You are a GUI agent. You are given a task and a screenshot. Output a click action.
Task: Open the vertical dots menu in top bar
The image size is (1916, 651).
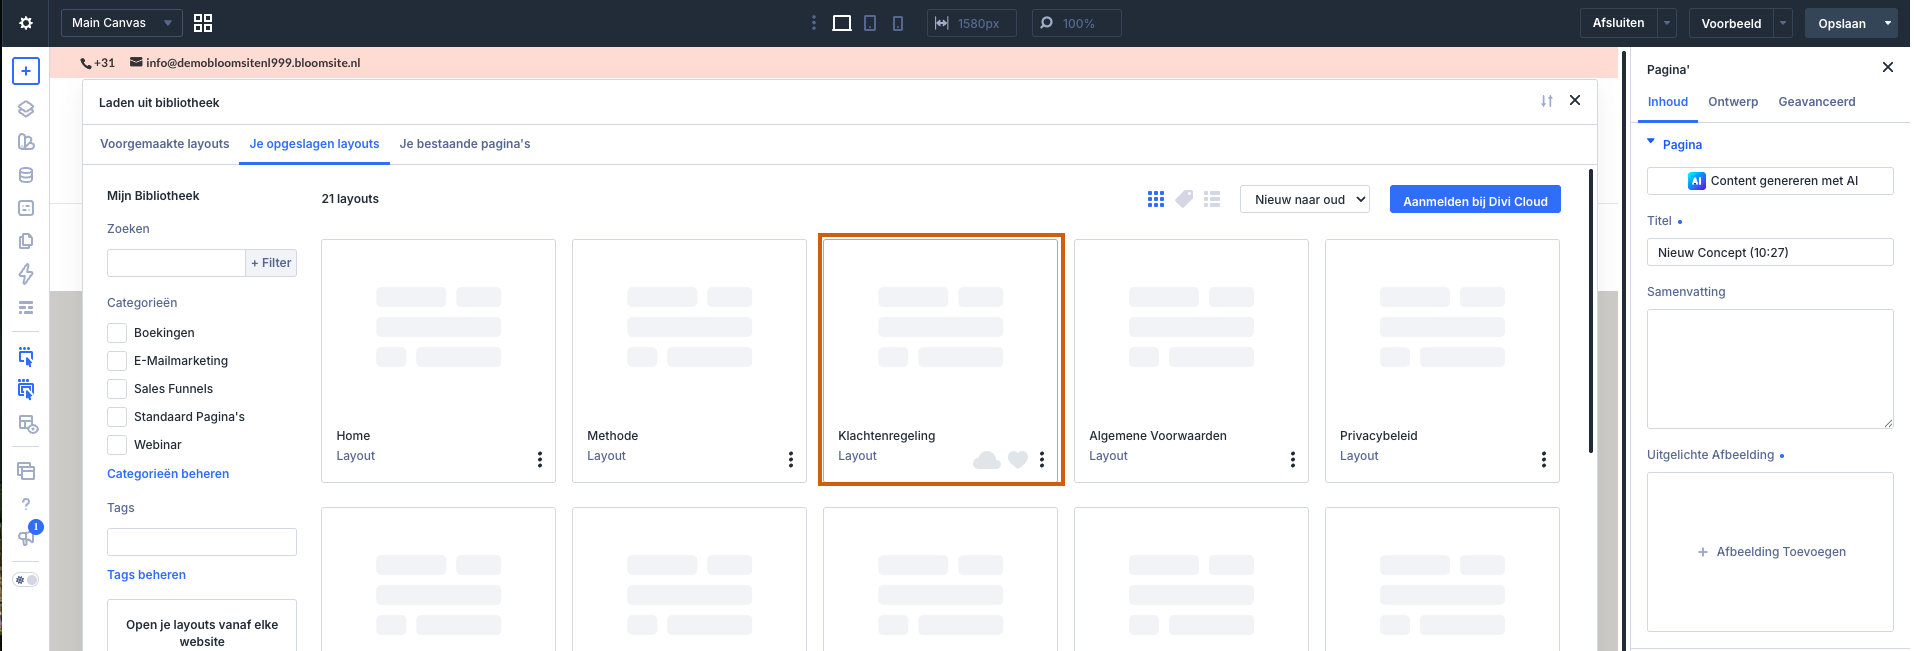pyautogui.click(x=814, y=23)
